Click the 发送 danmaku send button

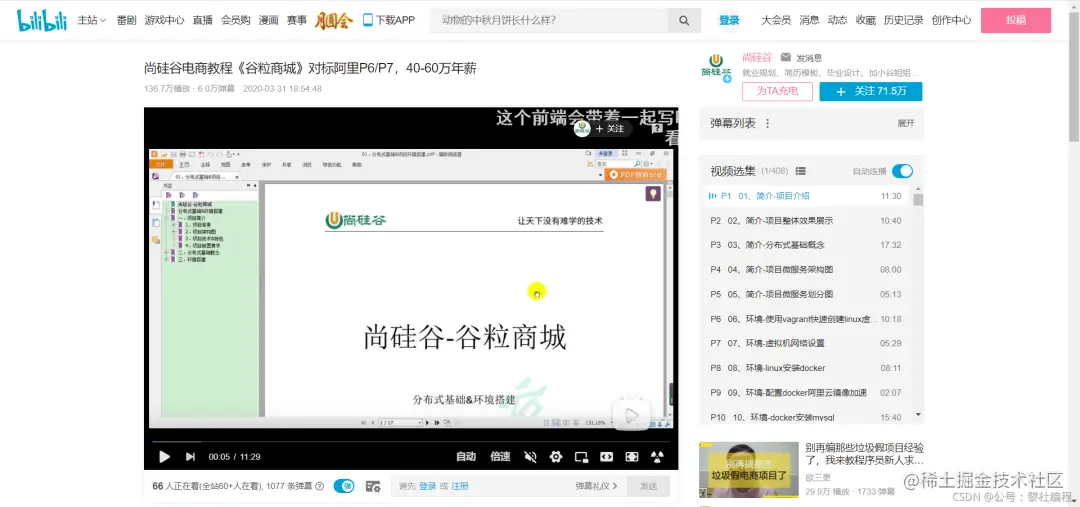tap(648, 486)
